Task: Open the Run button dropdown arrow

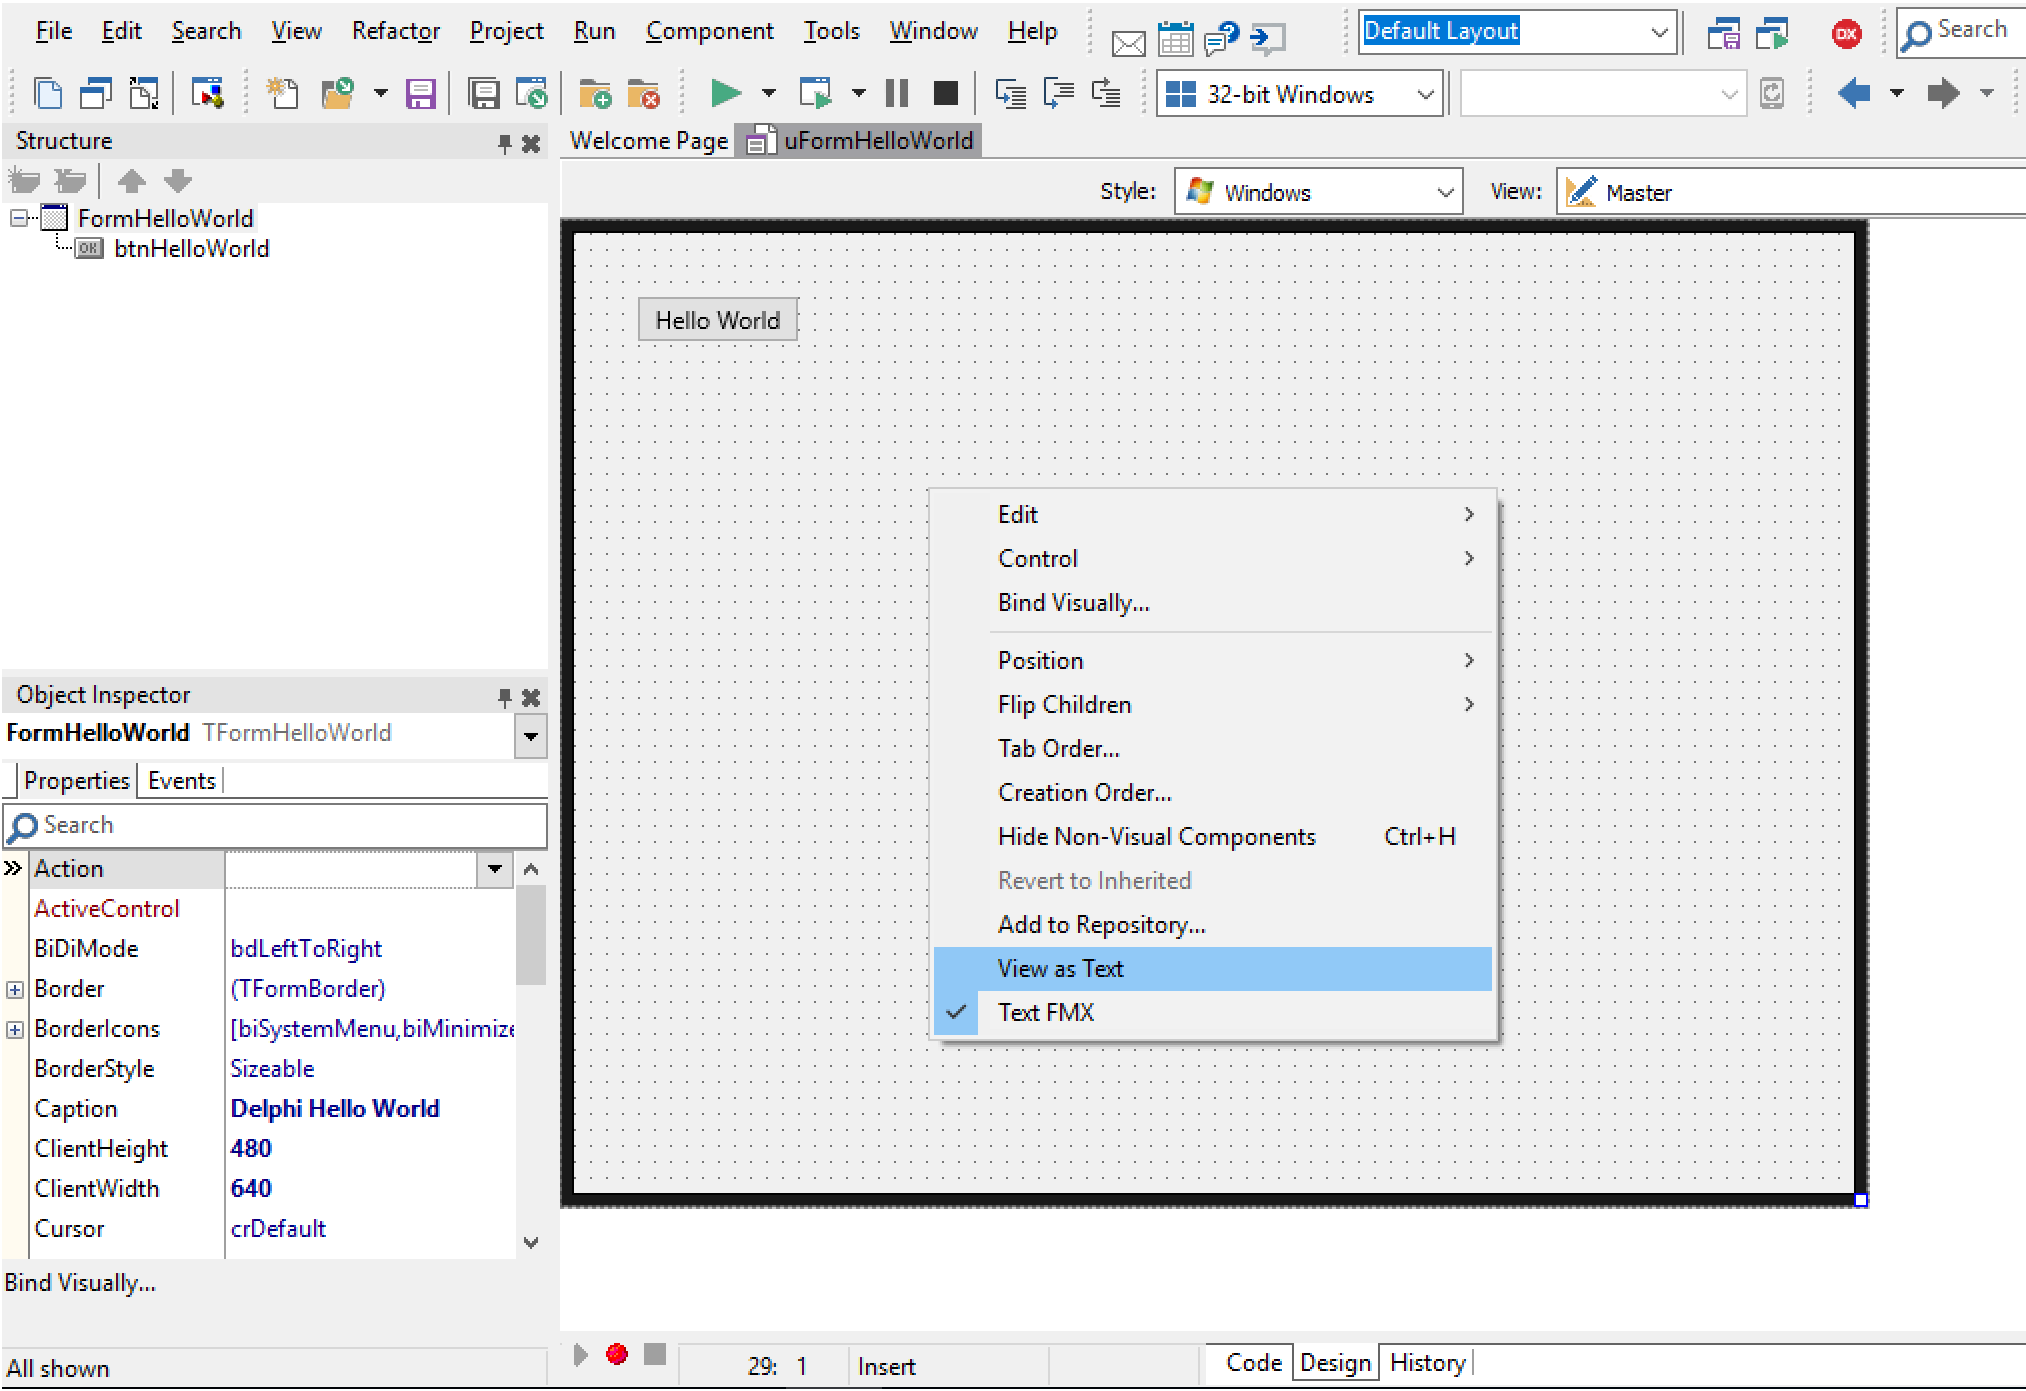Action: click(768, 94)
